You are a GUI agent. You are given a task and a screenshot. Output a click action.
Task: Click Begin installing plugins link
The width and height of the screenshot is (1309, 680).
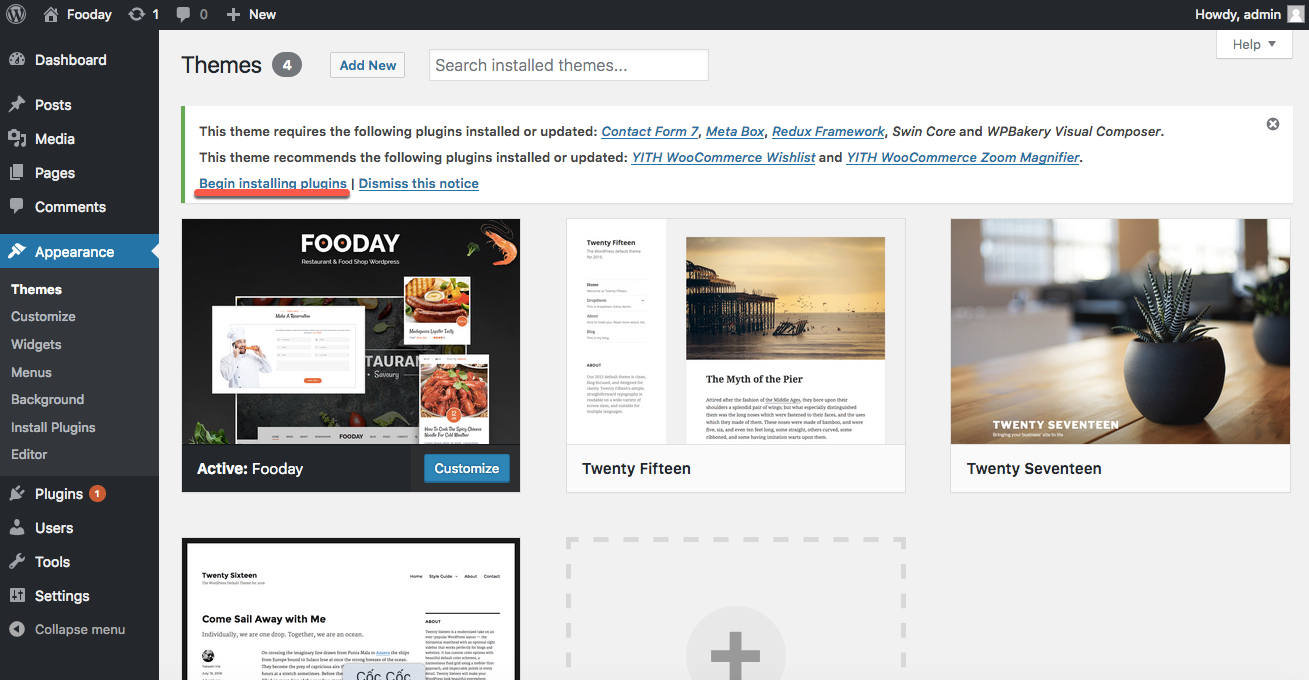pyautogui.click(x=273, y=184)
